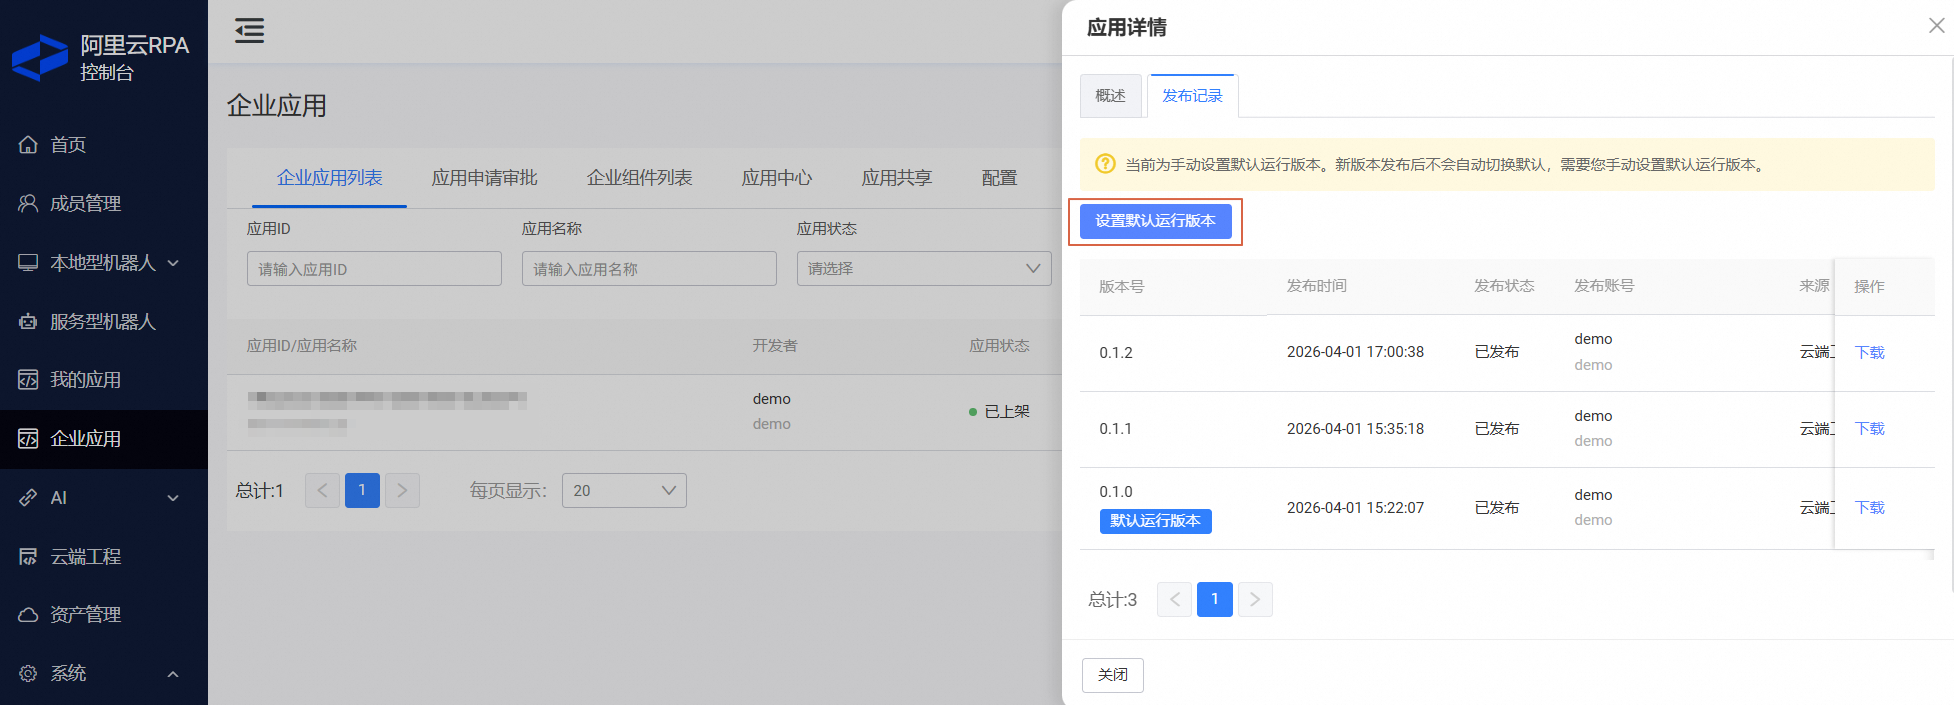Click page 1 in release records pagination
1954x705 pixels.
point(1215,599)
